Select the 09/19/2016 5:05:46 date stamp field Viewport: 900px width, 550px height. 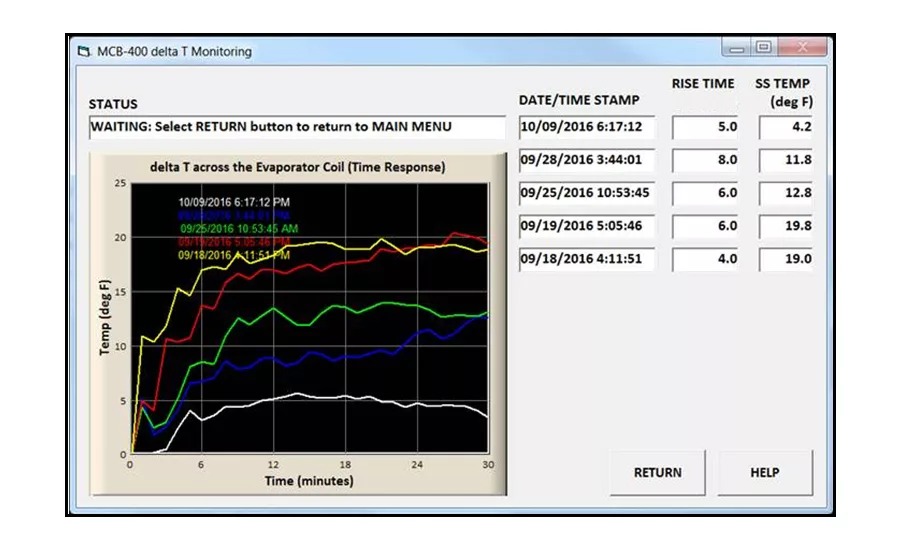587,226
